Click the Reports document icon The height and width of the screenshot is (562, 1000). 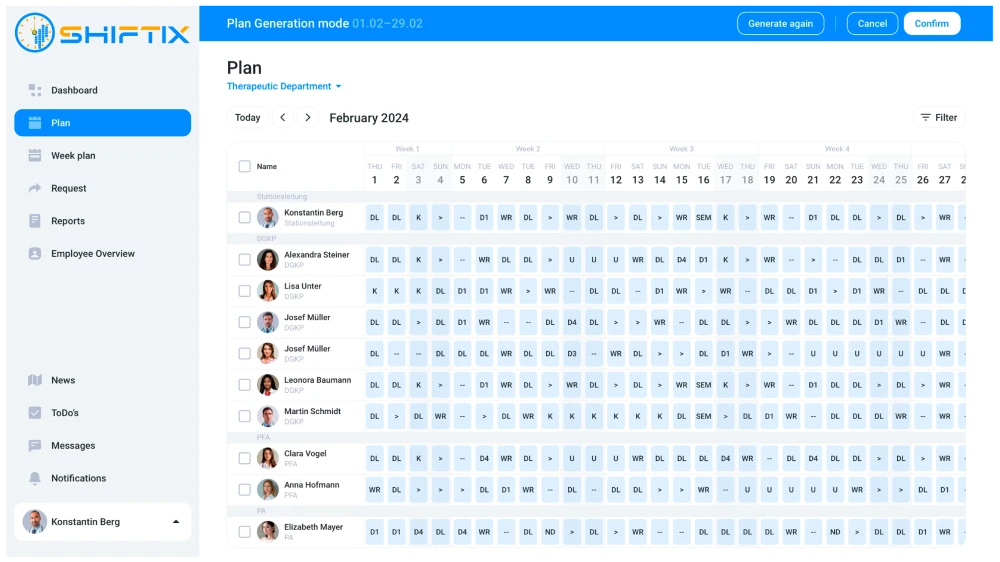(x=35, y=221)
